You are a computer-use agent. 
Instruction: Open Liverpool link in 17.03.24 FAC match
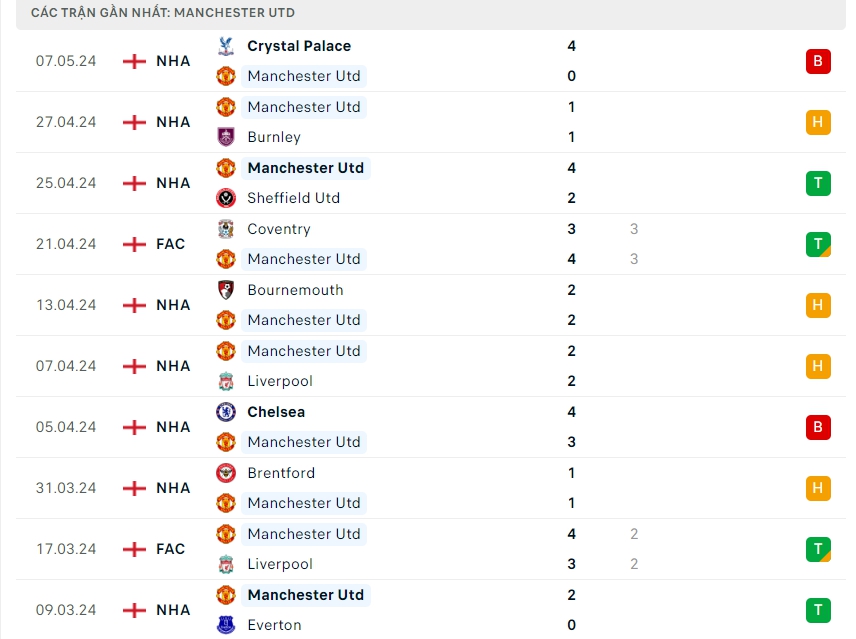pos(280,564)
